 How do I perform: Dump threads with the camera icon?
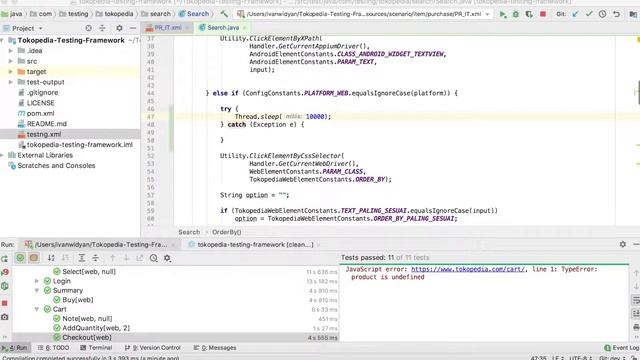[4, 317]
